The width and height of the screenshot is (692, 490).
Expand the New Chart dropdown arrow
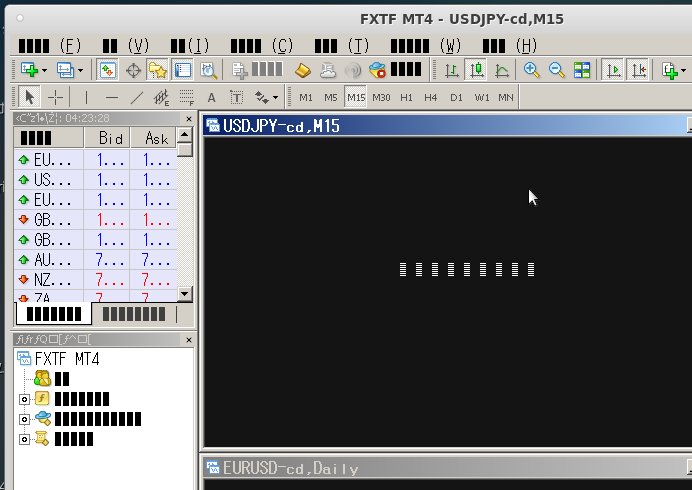point(44,70)
